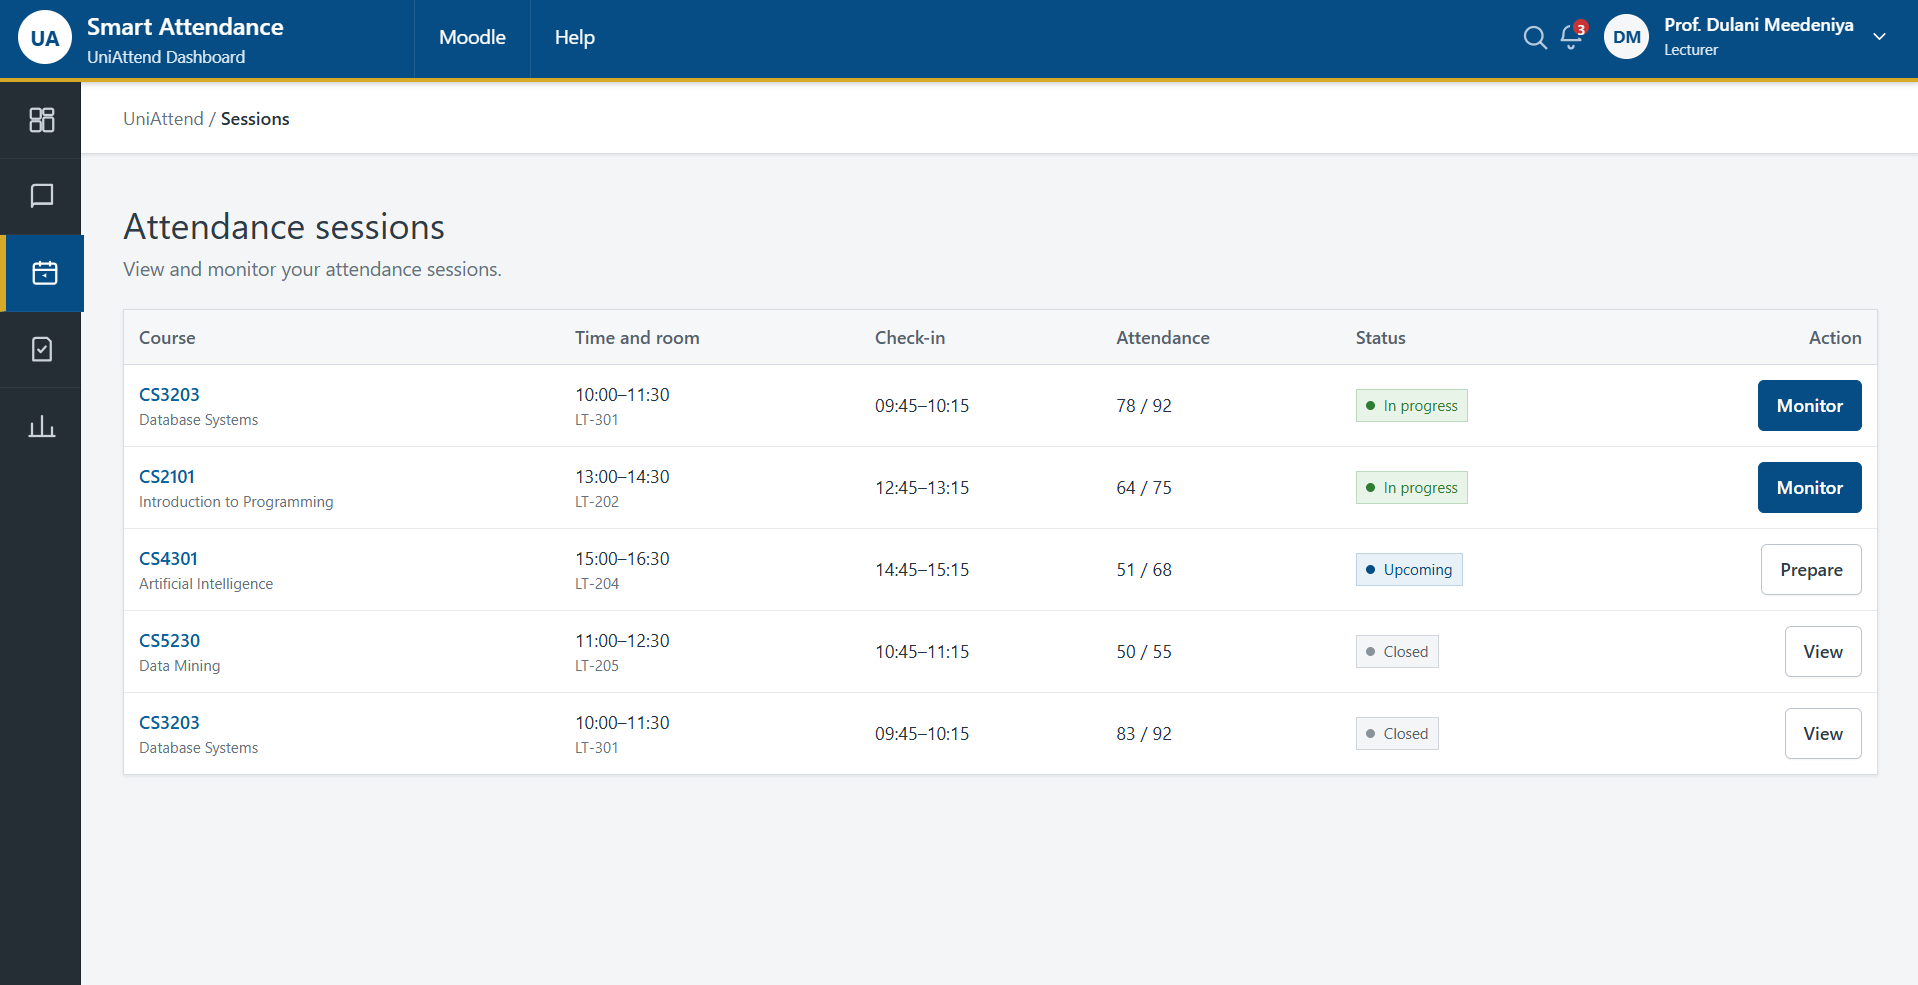Click the Check-in column header

tap(909, 338)
